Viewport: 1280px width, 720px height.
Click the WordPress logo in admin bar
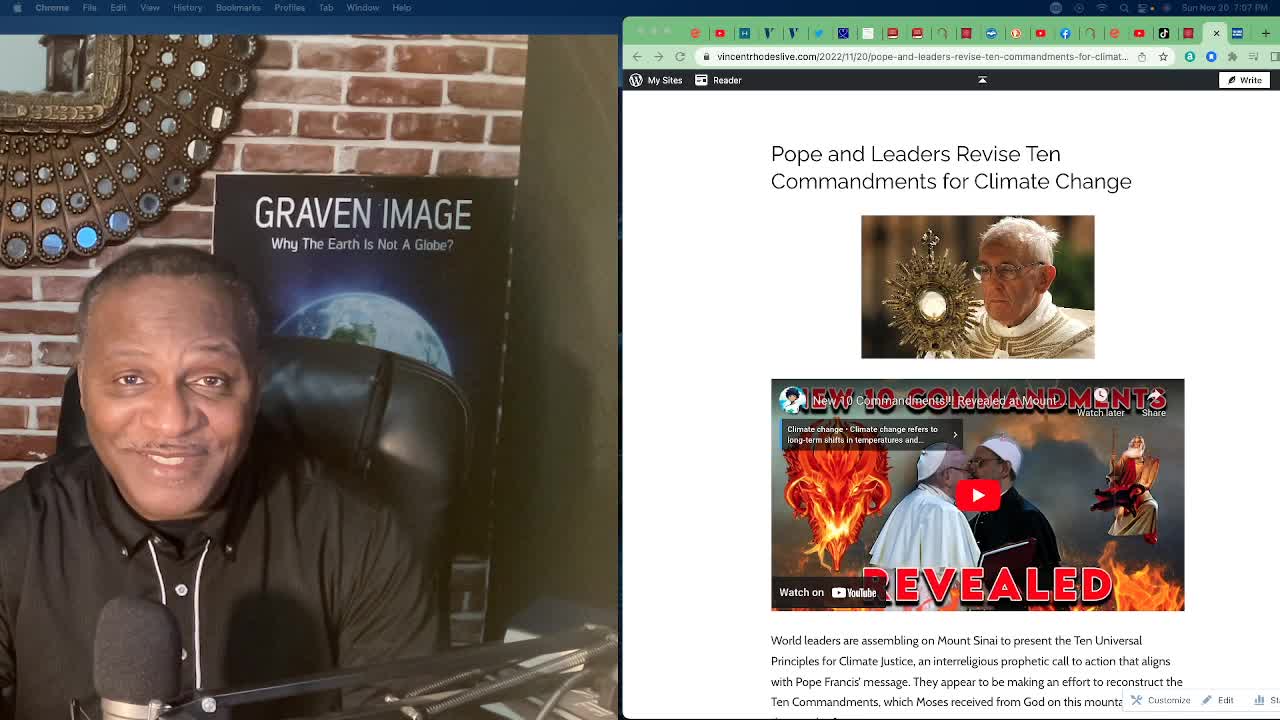[x=636, y=80]
